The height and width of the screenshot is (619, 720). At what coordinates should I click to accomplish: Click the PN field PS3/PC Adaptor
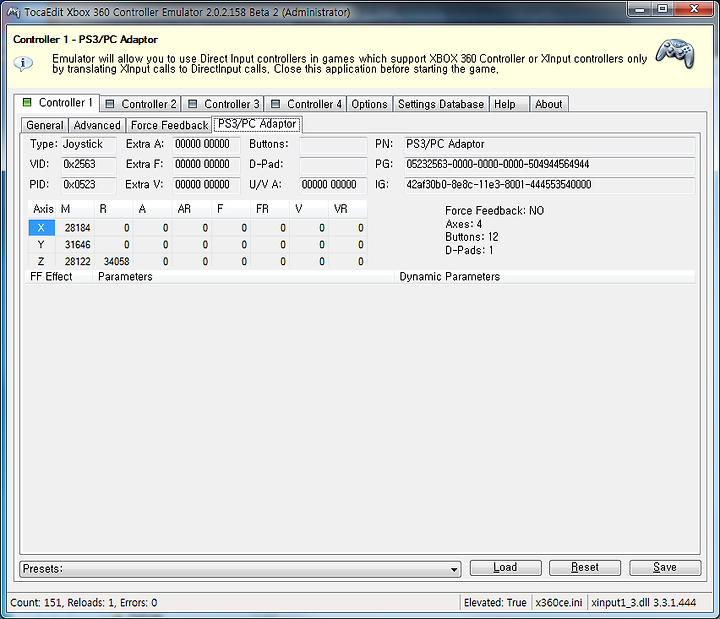pyautogui.click(x=550, y=144)
